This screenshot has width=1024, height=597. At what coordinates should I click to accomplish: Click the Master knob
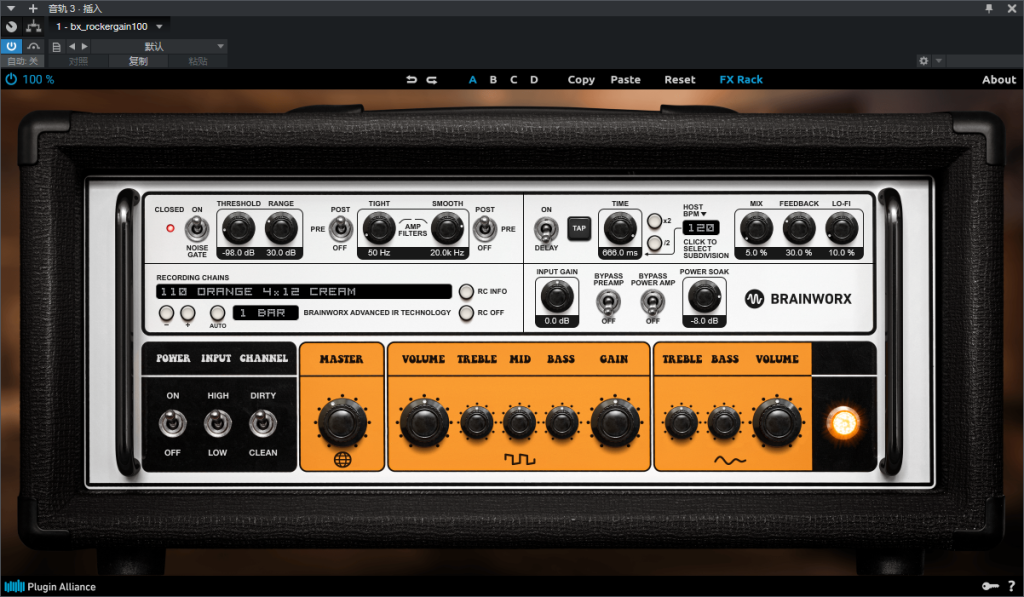pyautogui.click(x=342, y=423)
